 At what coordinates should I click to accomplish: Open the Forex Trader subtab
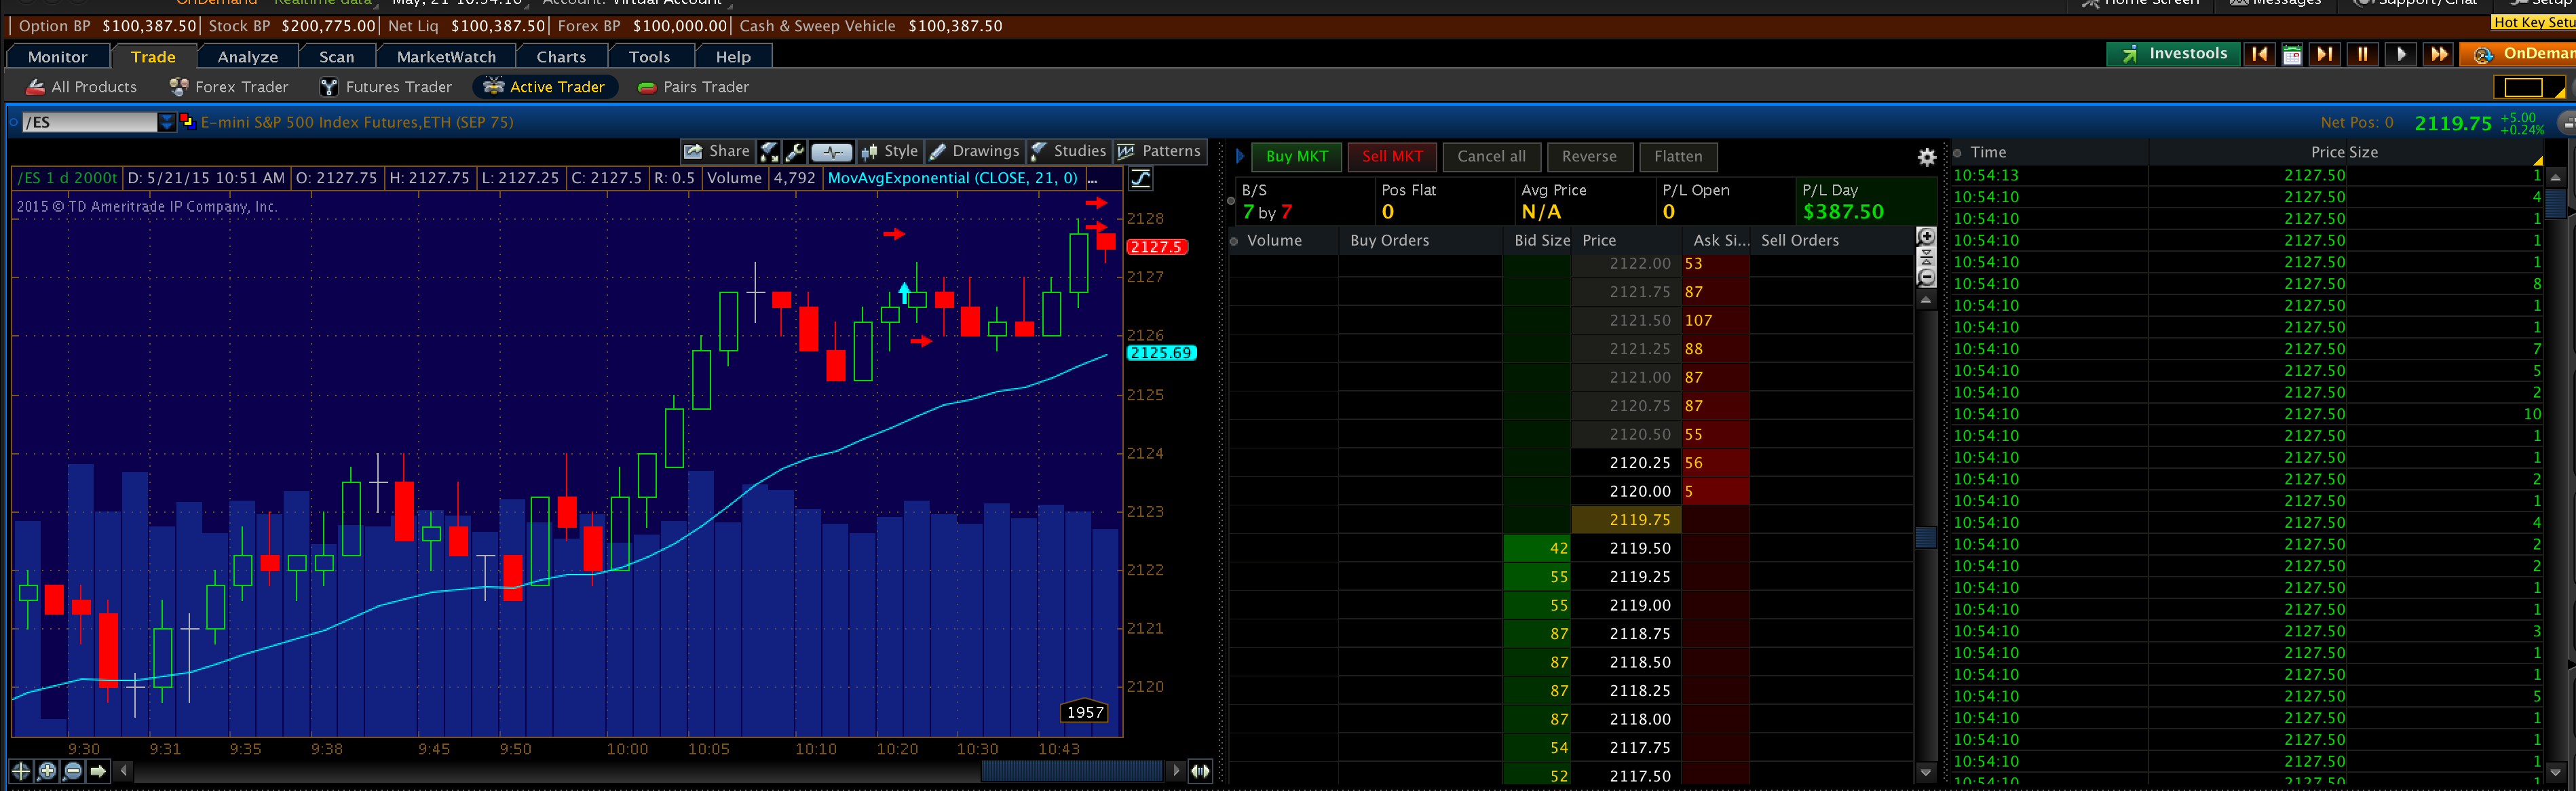click(x=229, y=87)
